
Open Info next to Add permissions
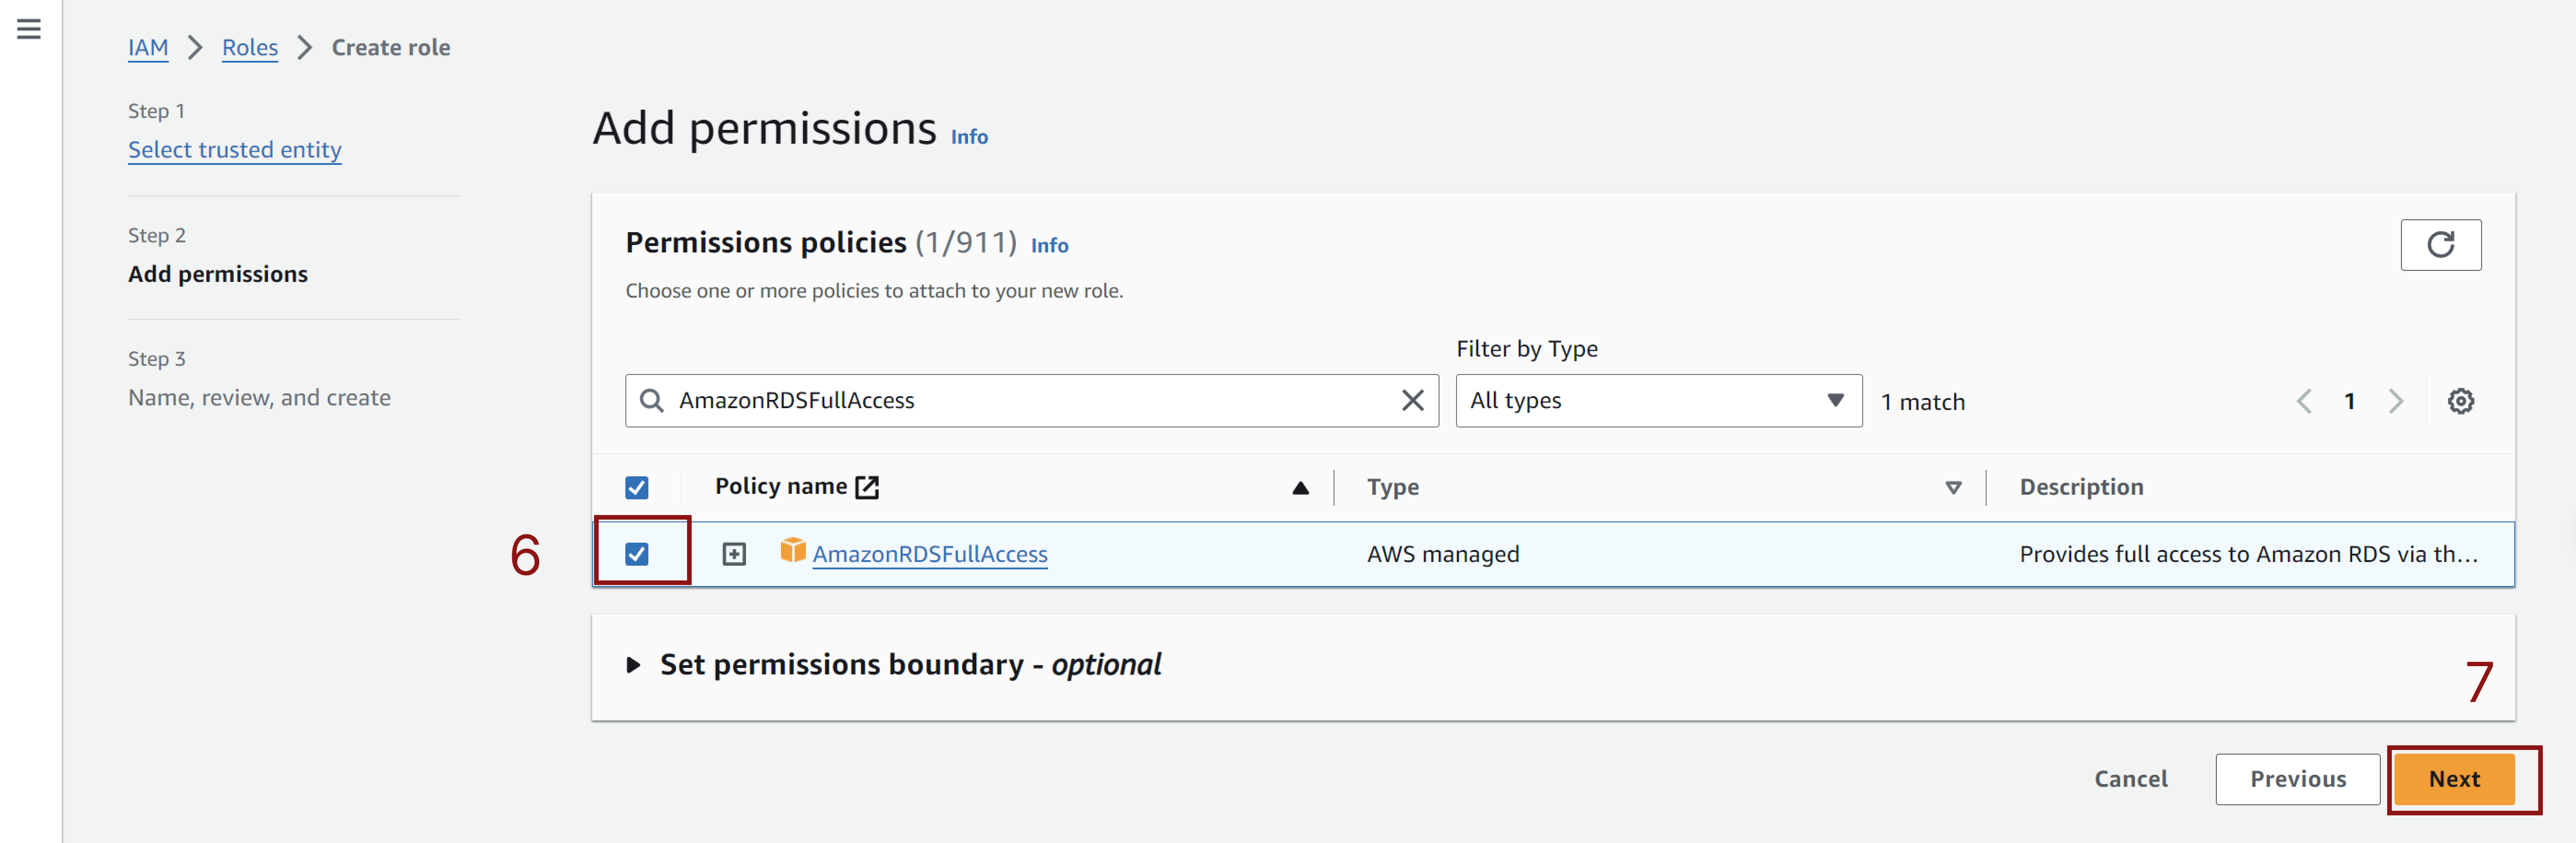click(969, 137)
